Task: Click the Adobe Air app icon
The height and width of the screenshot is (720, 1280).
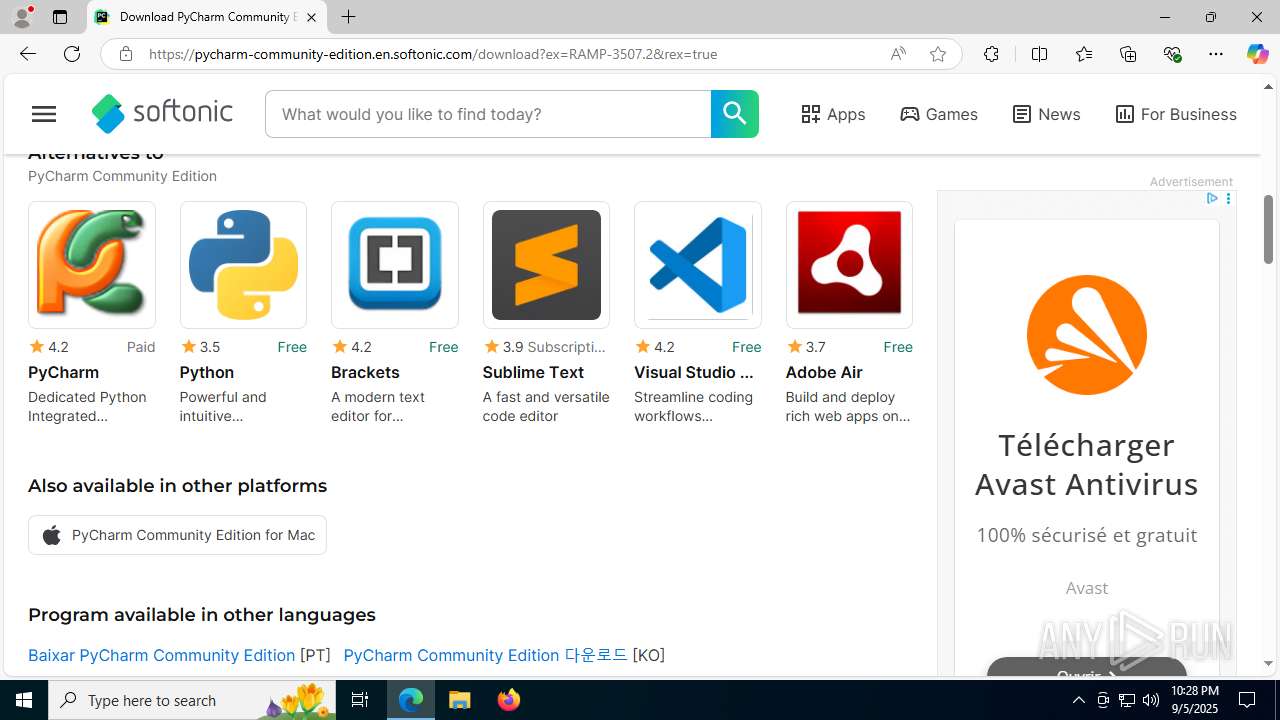Action: pyautogui.click(x=849, y=265)
